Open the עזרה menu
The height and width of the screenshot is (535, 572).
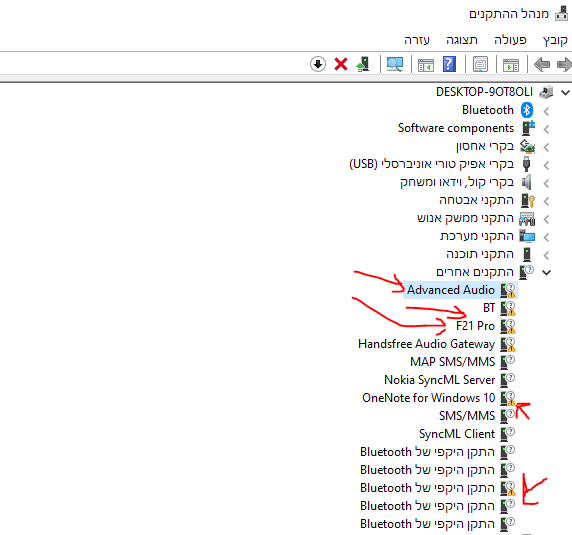point(417,40)
